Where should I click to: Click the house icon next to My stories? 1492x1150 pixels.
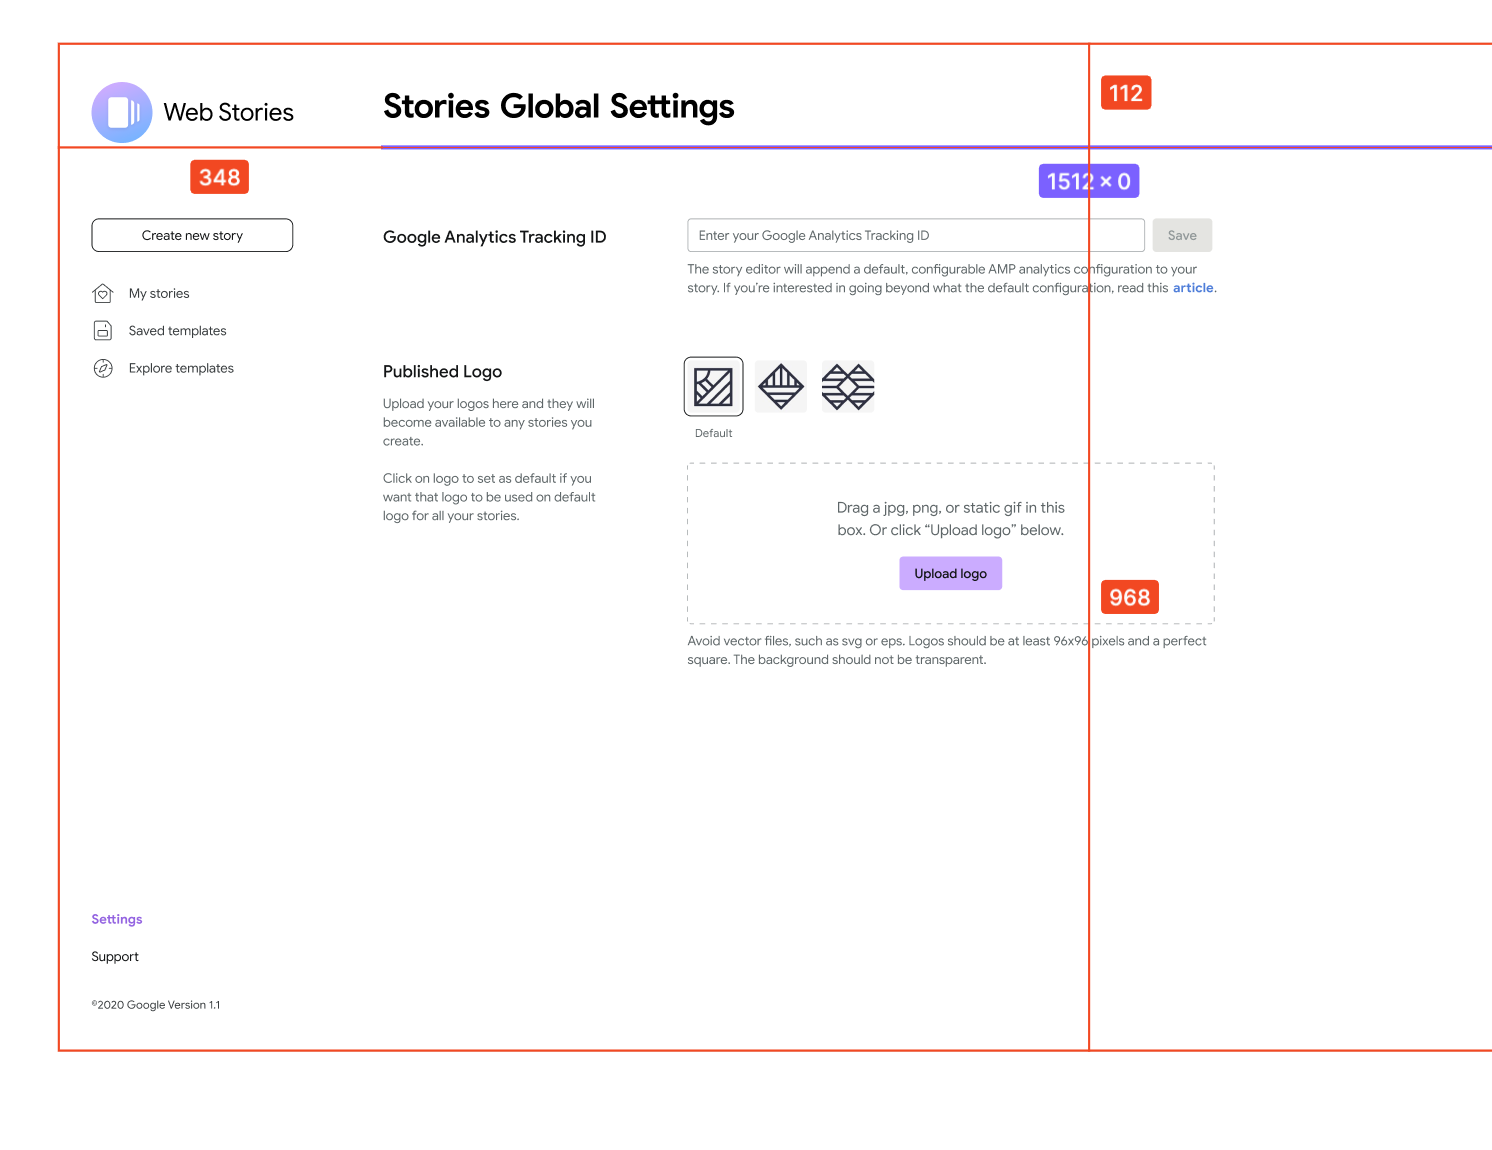tap(103, 293)
